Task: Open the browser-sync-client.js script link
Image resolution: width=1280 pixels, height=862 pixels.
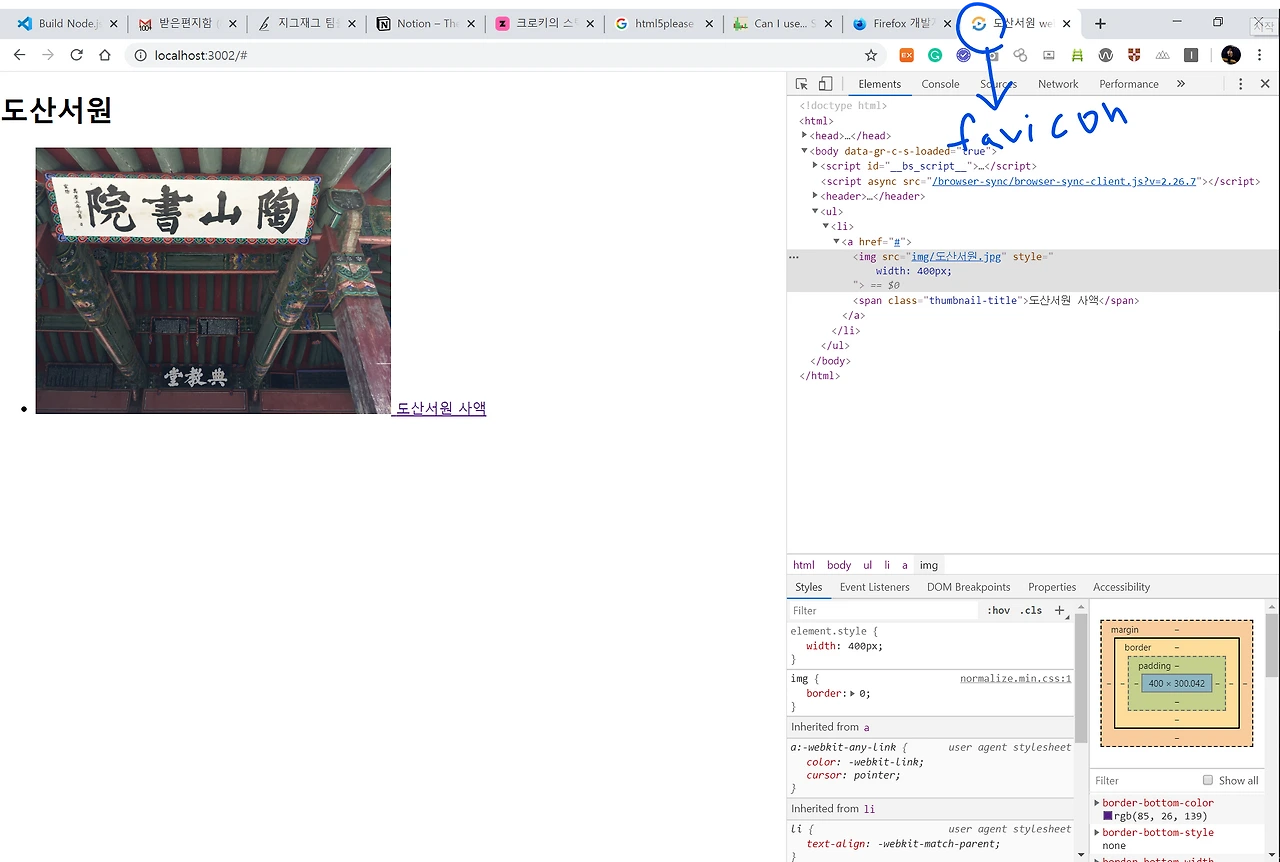Action: [x=1064, y=181]
